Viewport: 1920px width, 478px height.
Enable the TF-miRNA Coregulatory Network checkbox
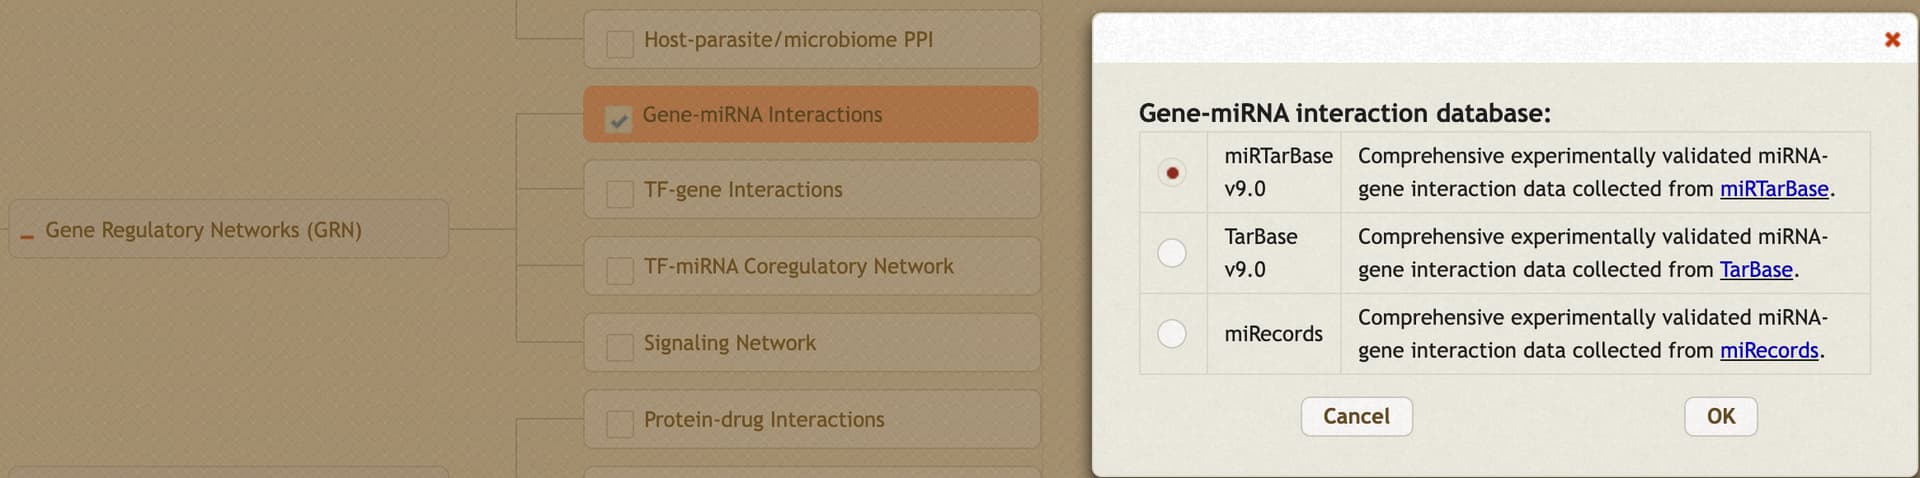[620, 270]
